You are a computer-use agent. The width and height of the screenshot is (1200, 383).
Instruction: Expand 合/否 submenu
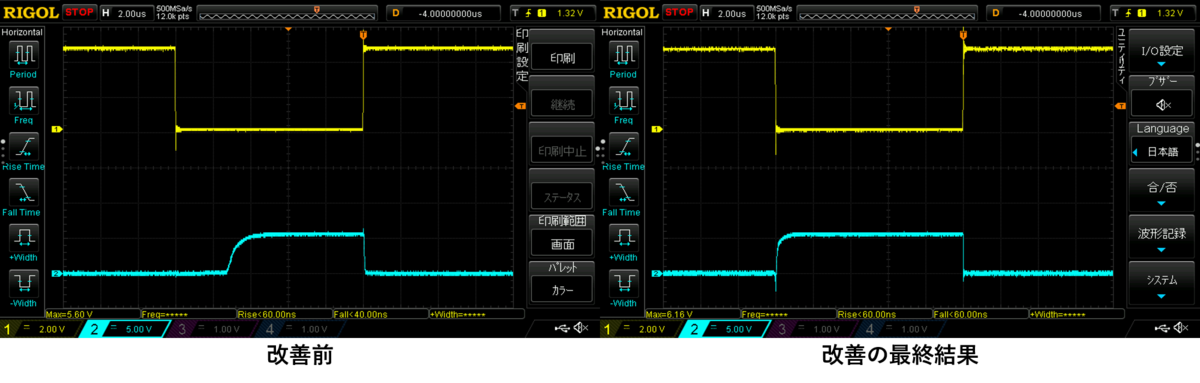(x=1161, y=190)
